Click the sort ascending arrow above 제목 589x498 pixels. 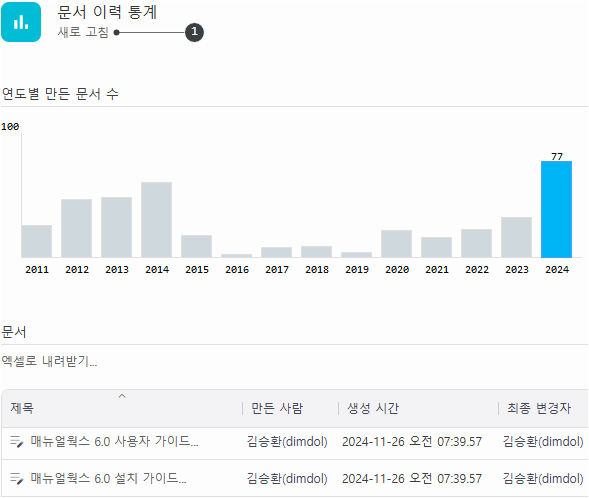(122, 396)
